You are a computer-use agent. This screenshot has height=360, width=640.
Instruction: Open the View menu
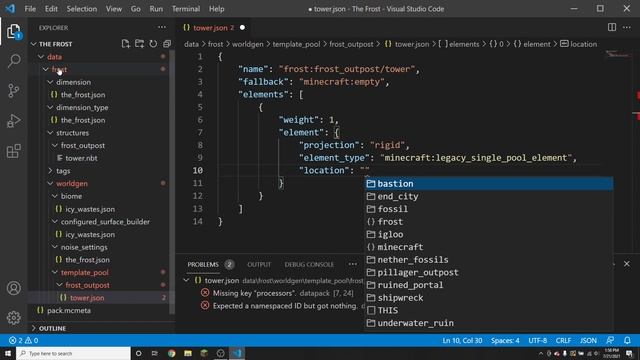[x=114, y=9]
